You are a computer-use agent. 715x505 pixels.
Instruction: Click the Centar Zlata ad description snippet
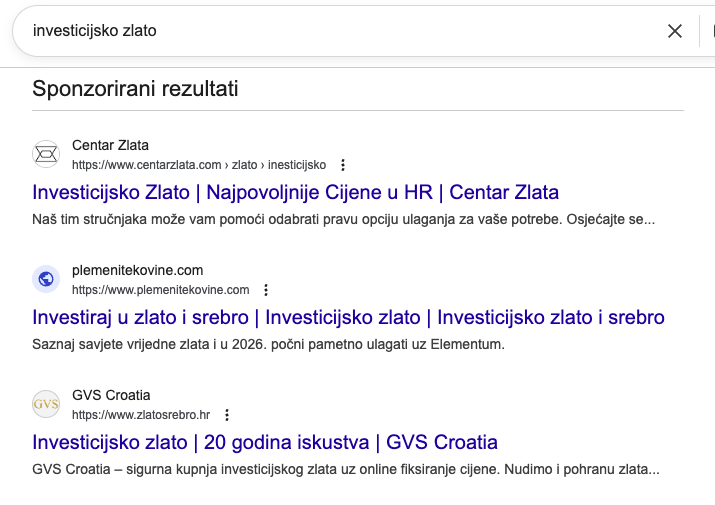[343, 219]
